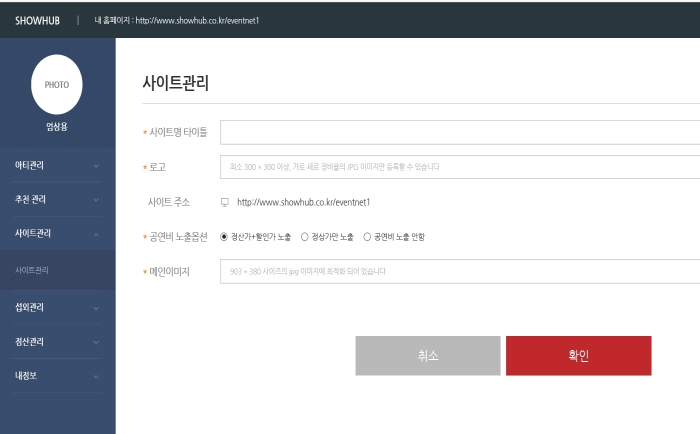Collapse 사이트관리 chevron in sidebar

pyautogui.click(x=96, y=233)
